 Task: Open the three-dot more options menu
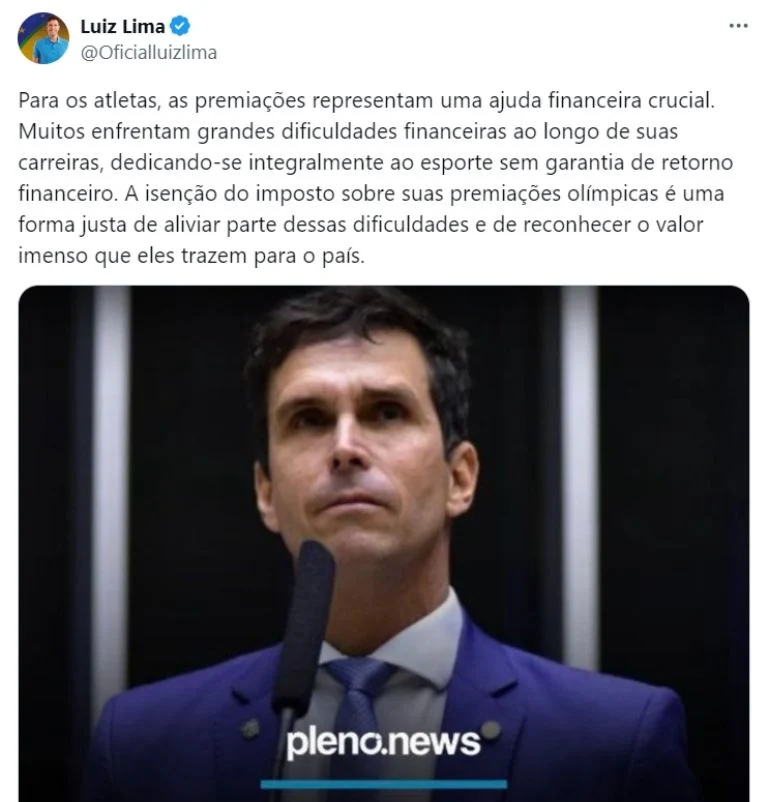tap(738, 26)
